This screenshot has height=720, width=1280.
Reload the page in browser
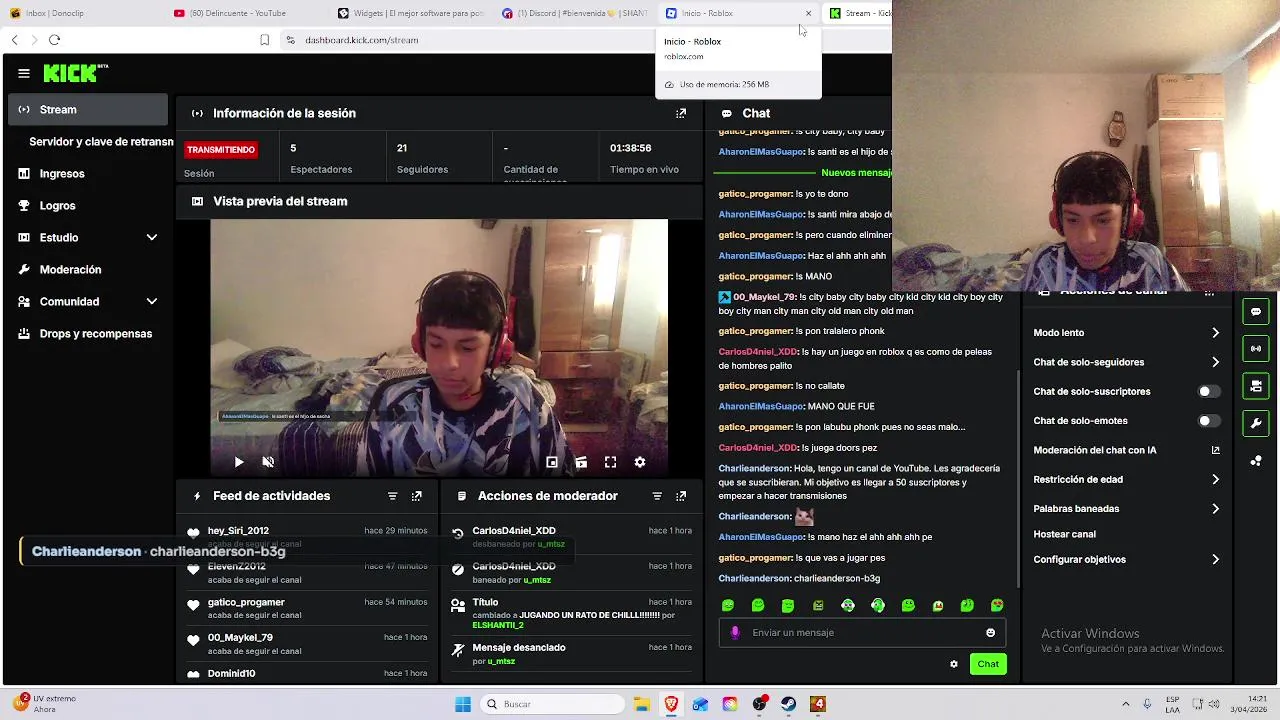(x=54, y=40)
